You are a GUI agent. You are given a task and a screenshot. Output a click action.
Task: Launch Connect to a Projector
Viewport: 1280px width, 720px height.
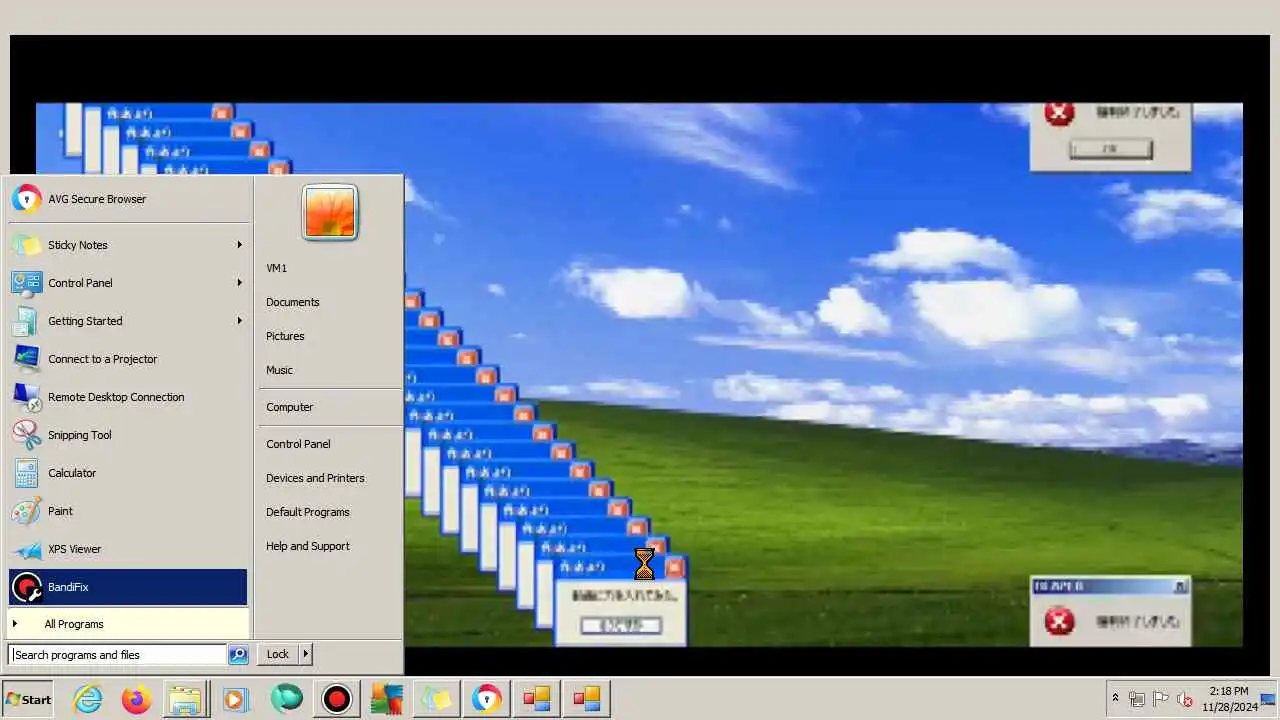click(128, 359)
